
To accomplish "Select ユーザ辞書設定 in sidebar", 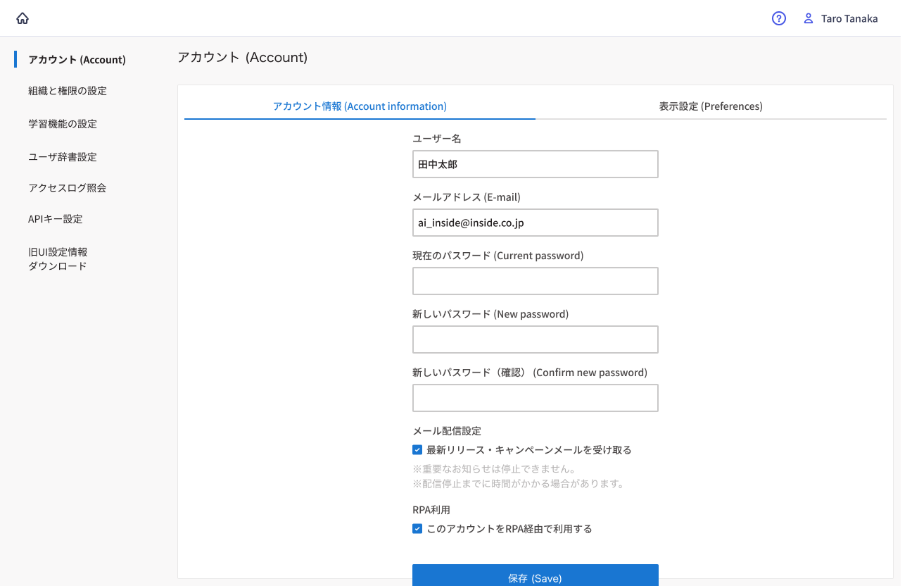I will tap(62, 157).
